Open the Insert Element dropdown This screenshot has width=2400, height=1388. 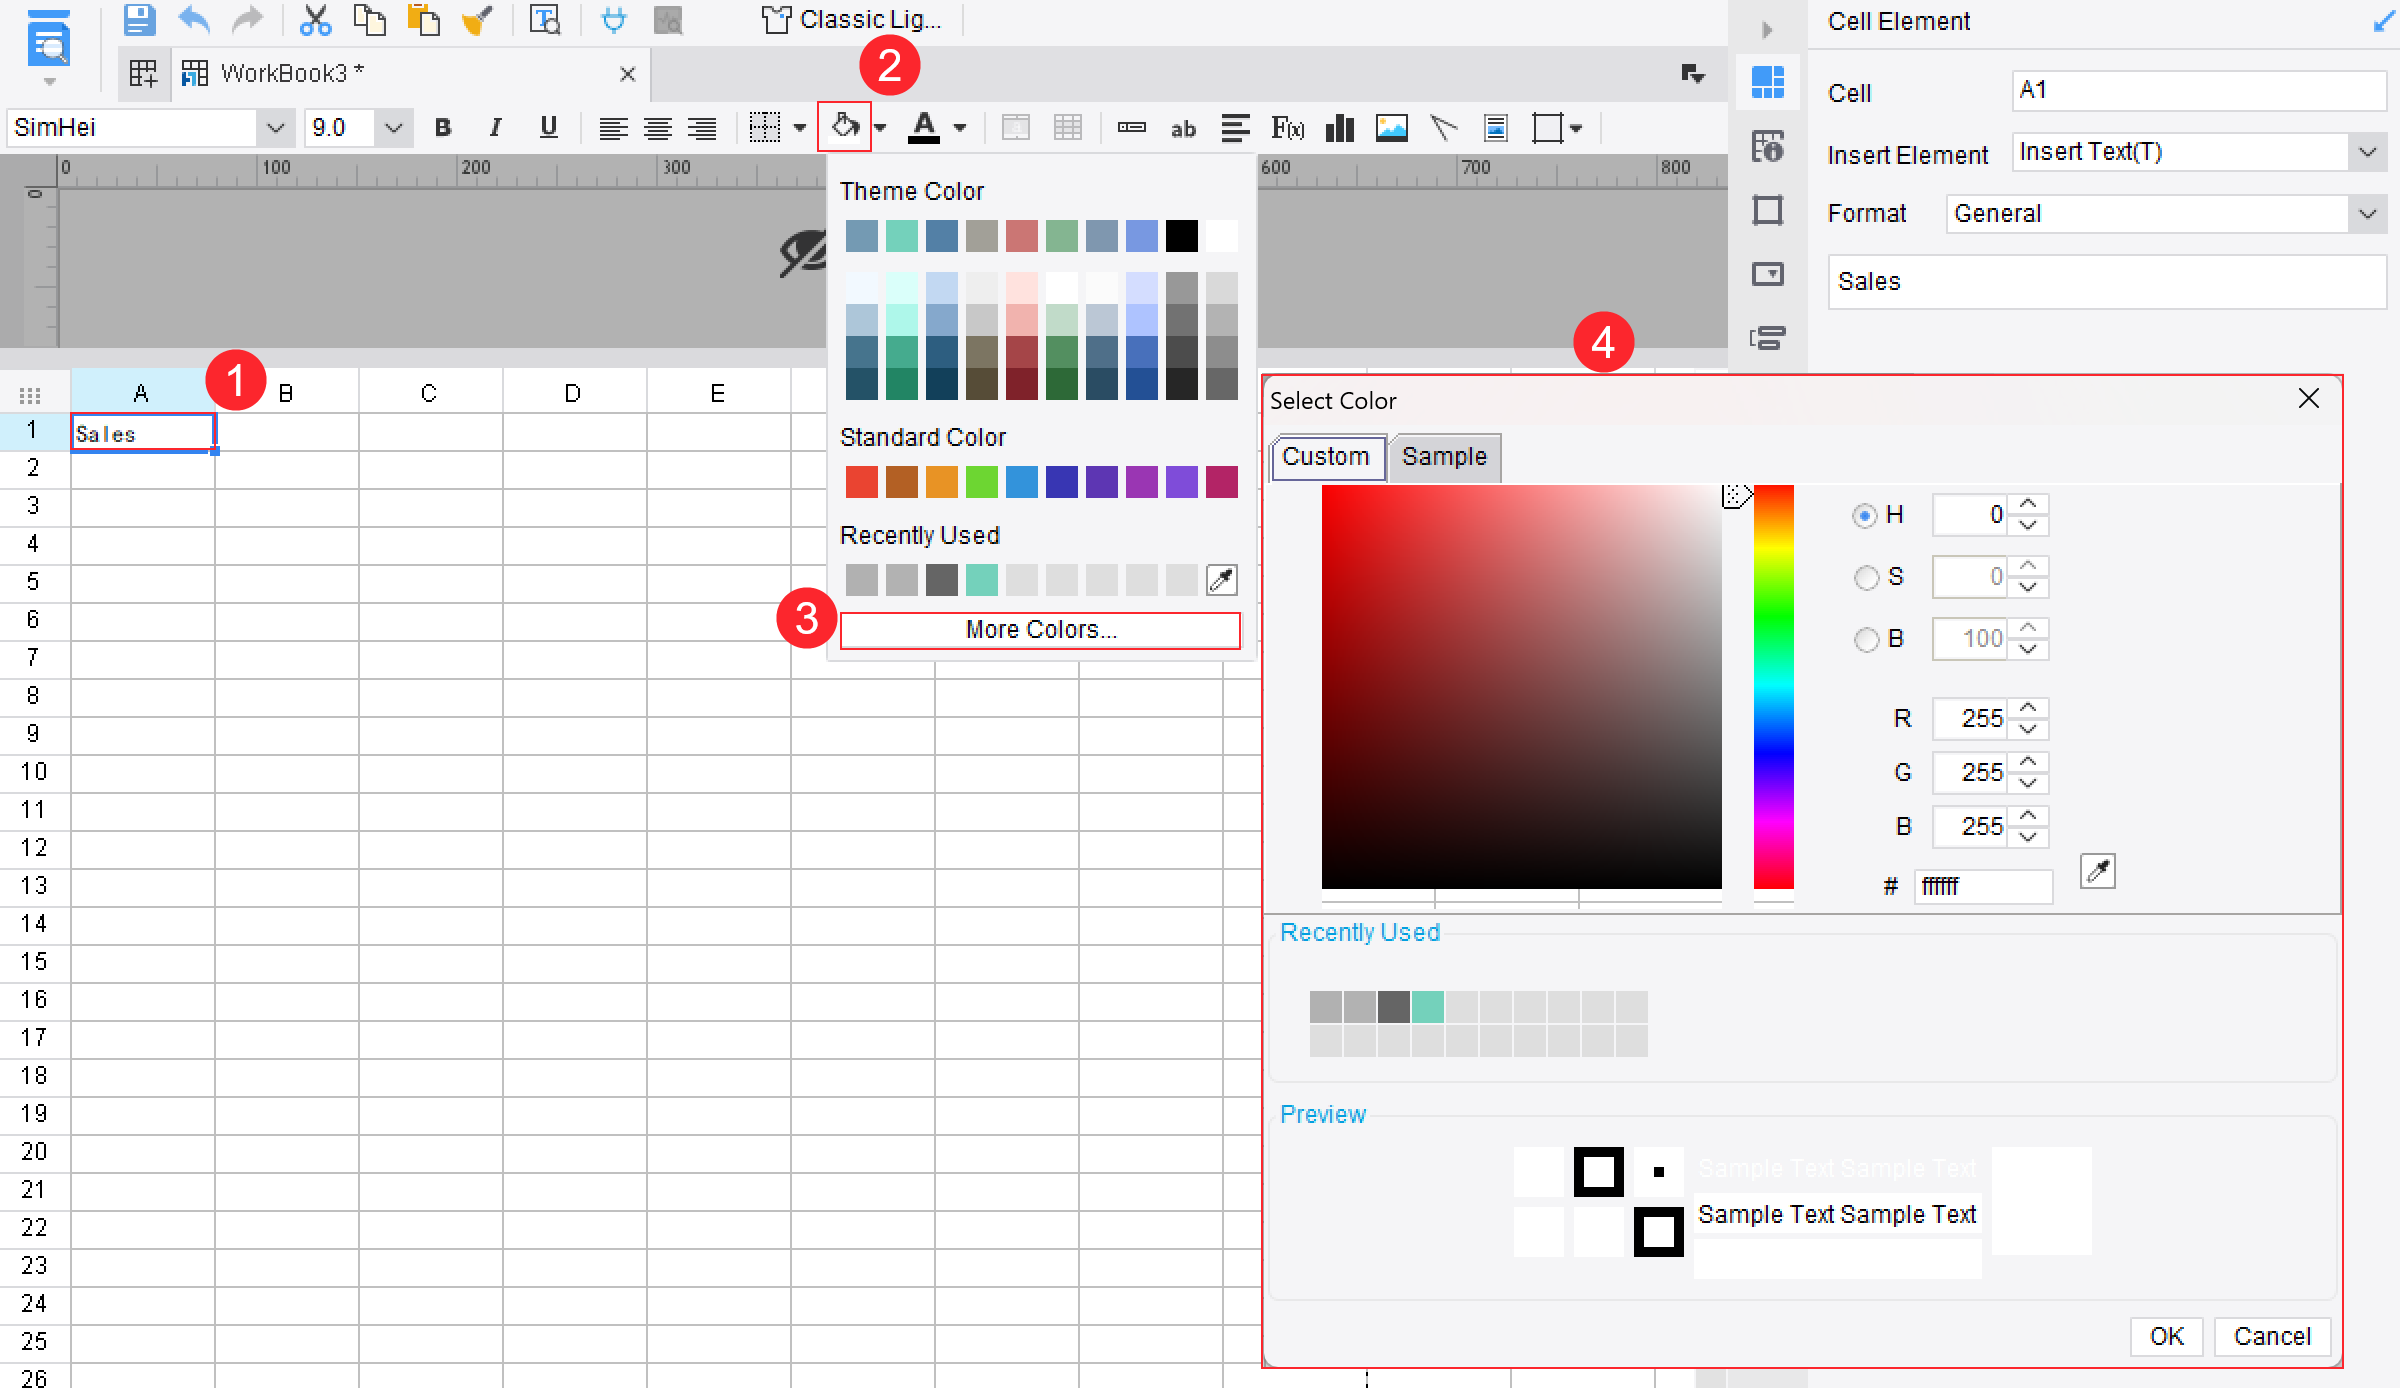pos(2367,152)
